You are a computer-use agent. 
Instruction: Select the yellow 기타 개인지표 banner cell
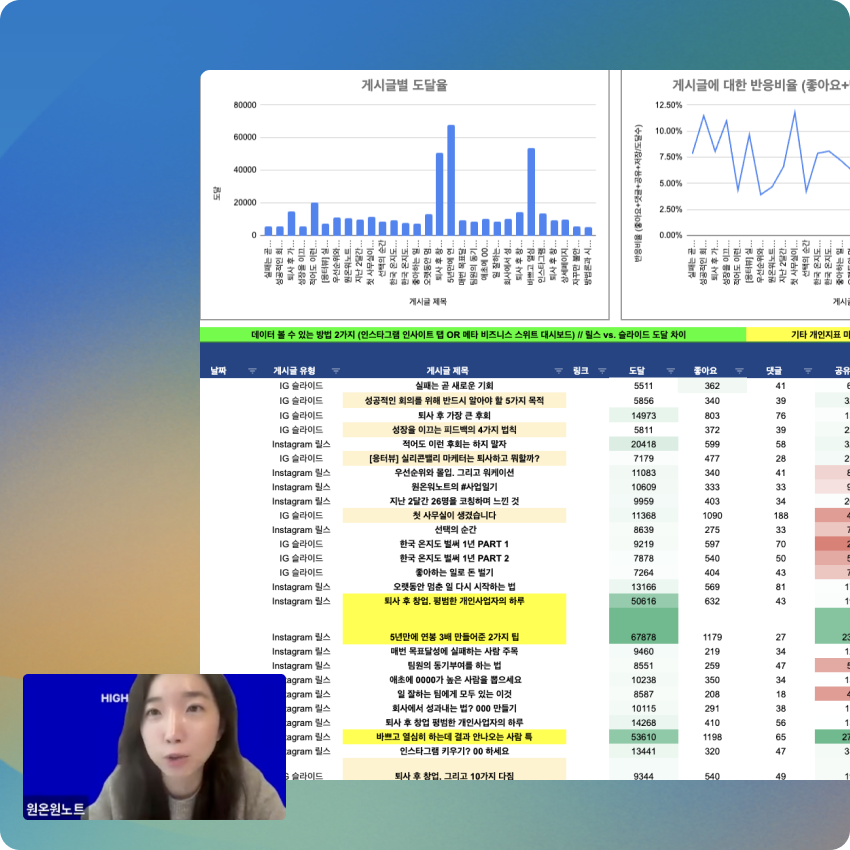click(798, 334)
